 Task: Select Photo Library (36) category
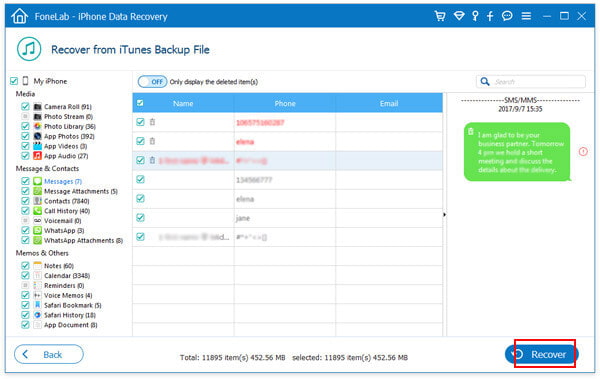point(70,127)
